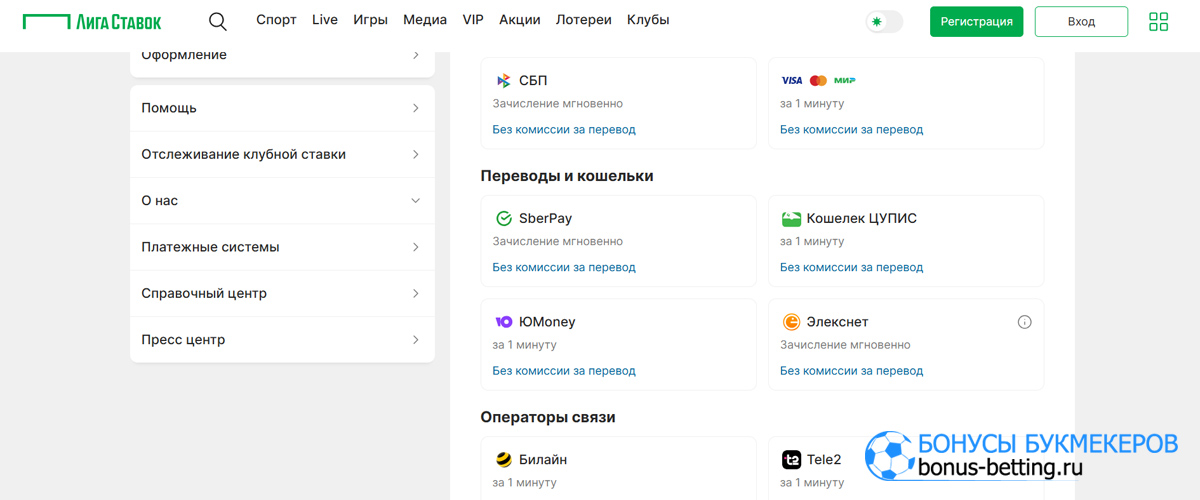Screen dimensions: 1200x500
Task: Click the Регистрация button
Action: [976, 21]
